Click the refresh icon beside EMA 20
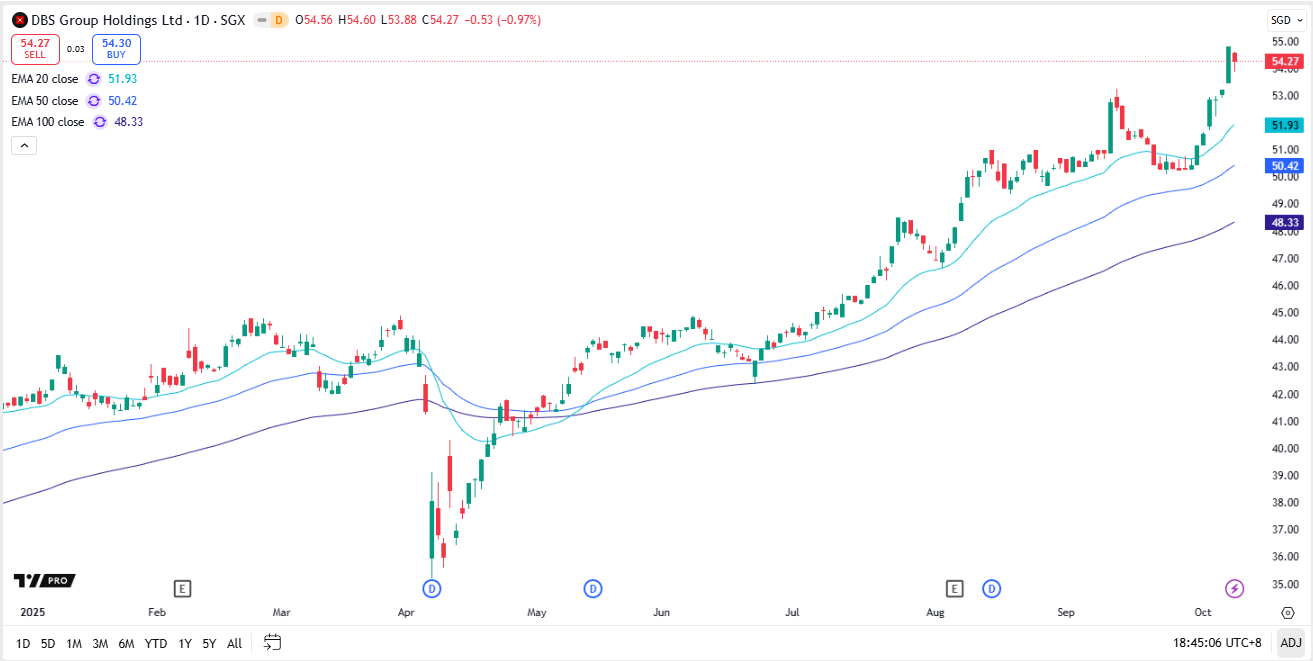The image size is (1313, 661). pyautogui.click(x=94, y=78)
